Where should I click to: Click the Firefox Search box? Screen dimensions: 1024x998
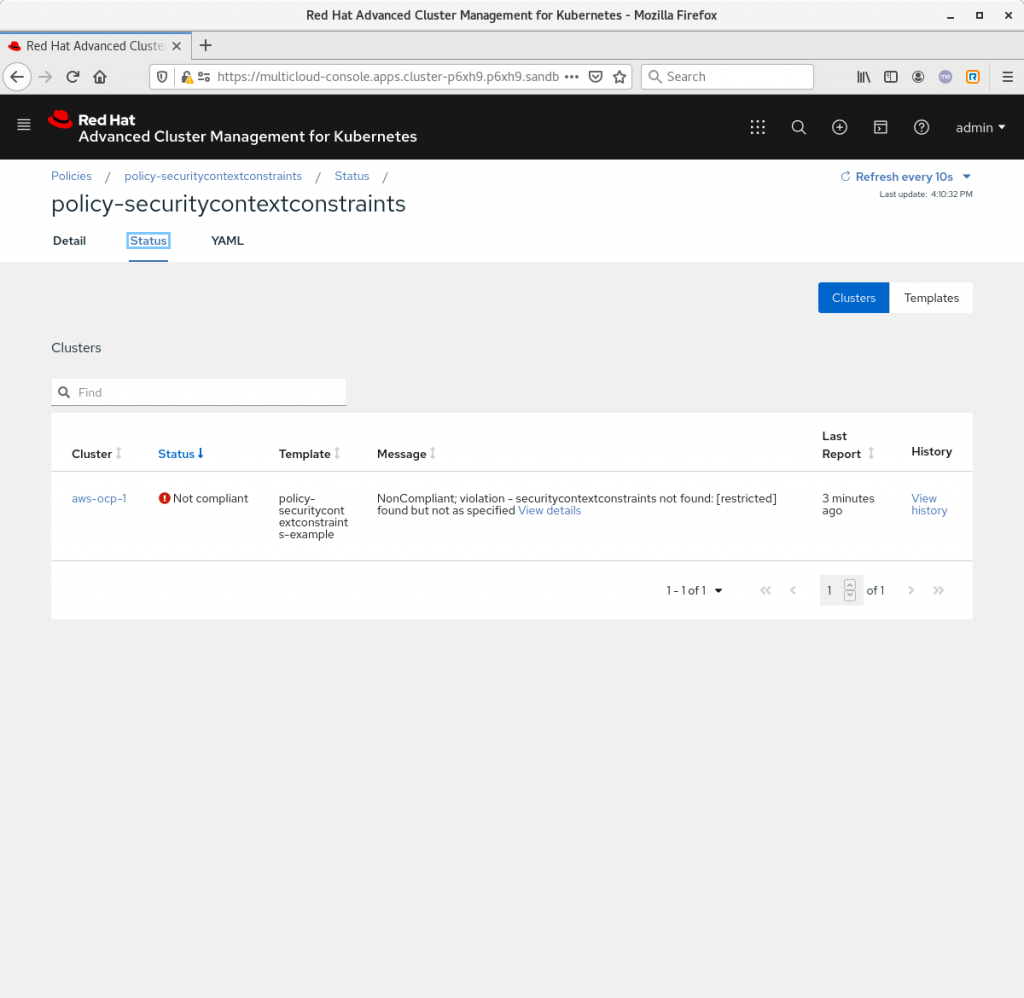coord(728,77)
